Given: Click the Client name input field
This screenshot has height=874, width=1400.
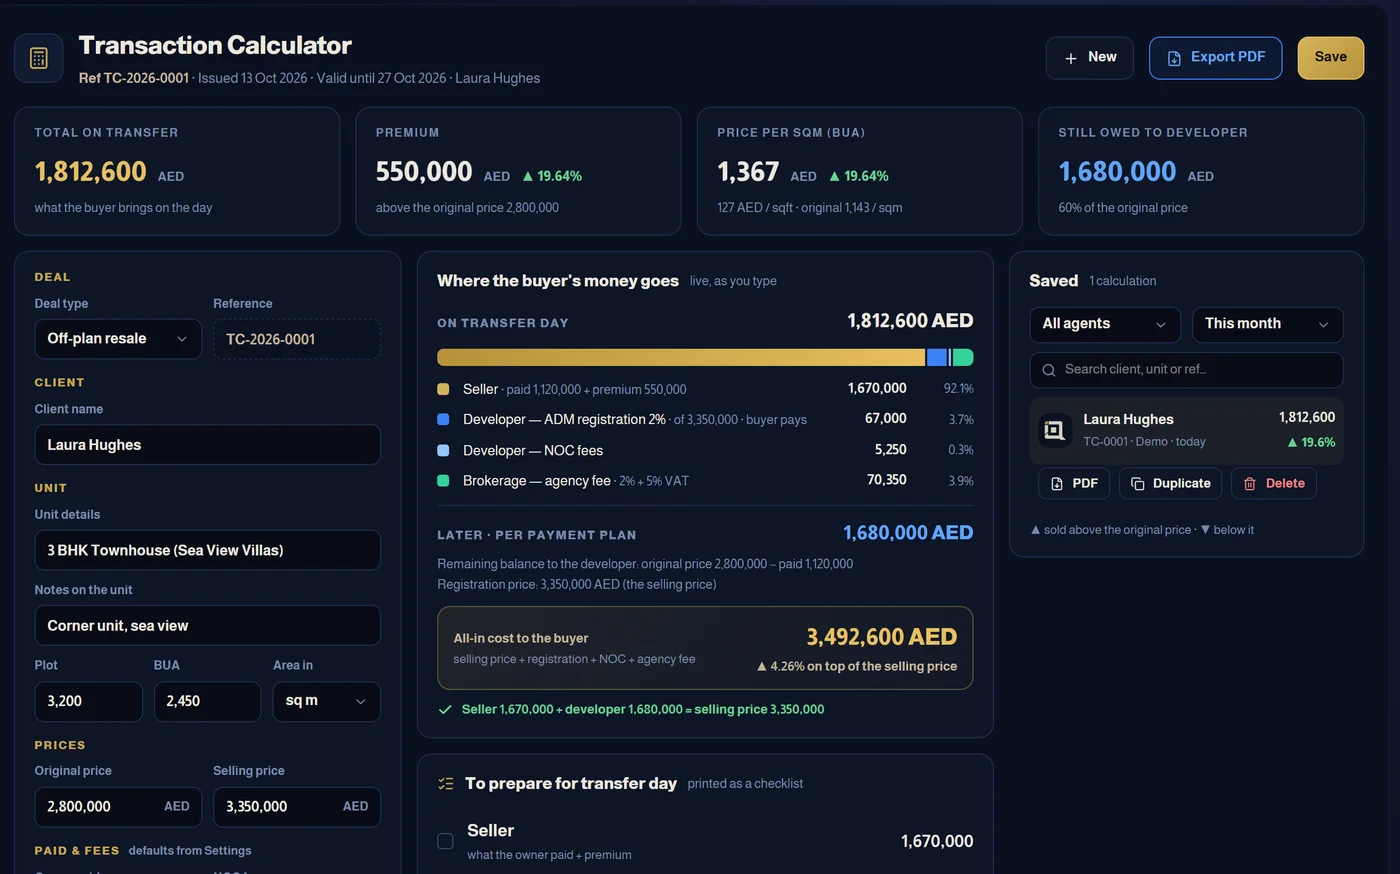Looking at the screenshot, I should 207,445.
